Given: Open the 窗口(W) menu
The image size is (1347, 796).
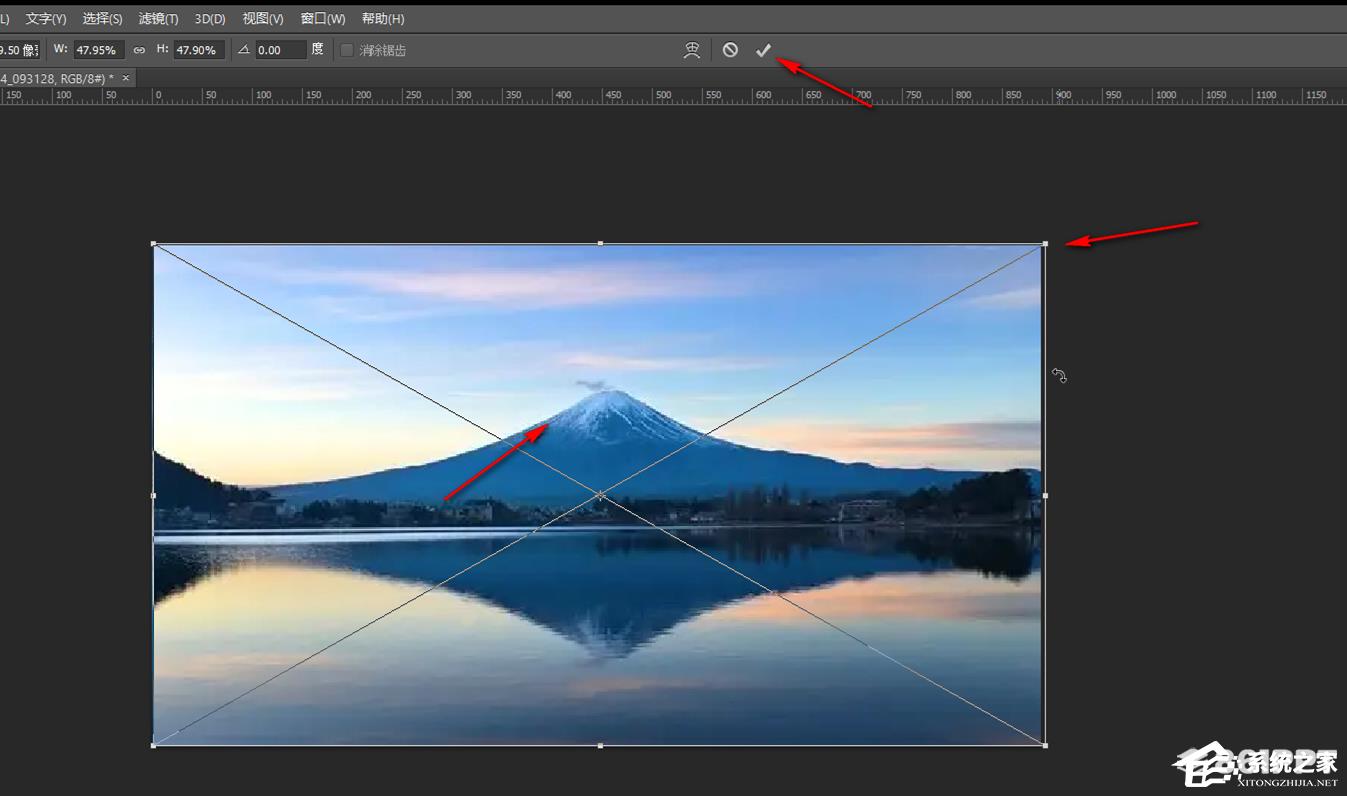Looking at the screenshot, I should click(323, 19).
